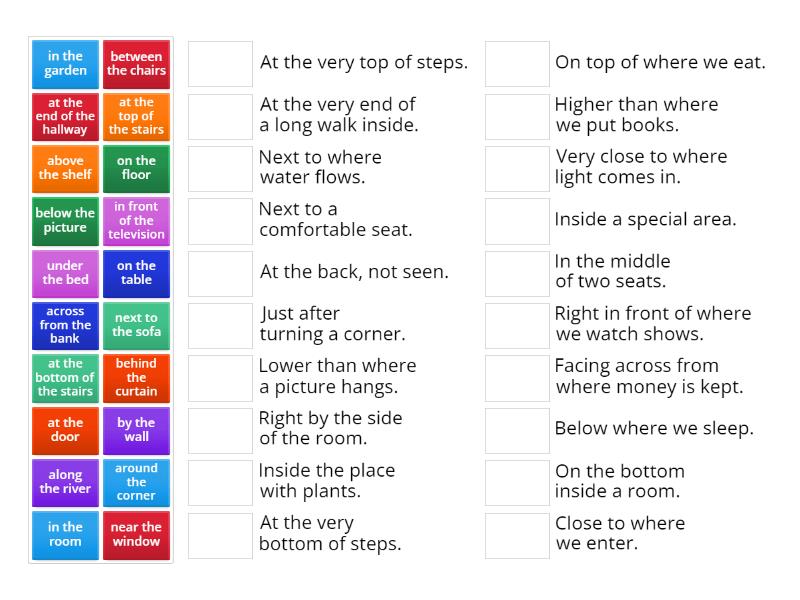The height and width of the screenshot is (600, 800).
Task: Select the 'above the shelf' tile
Action: pos(64,168)
